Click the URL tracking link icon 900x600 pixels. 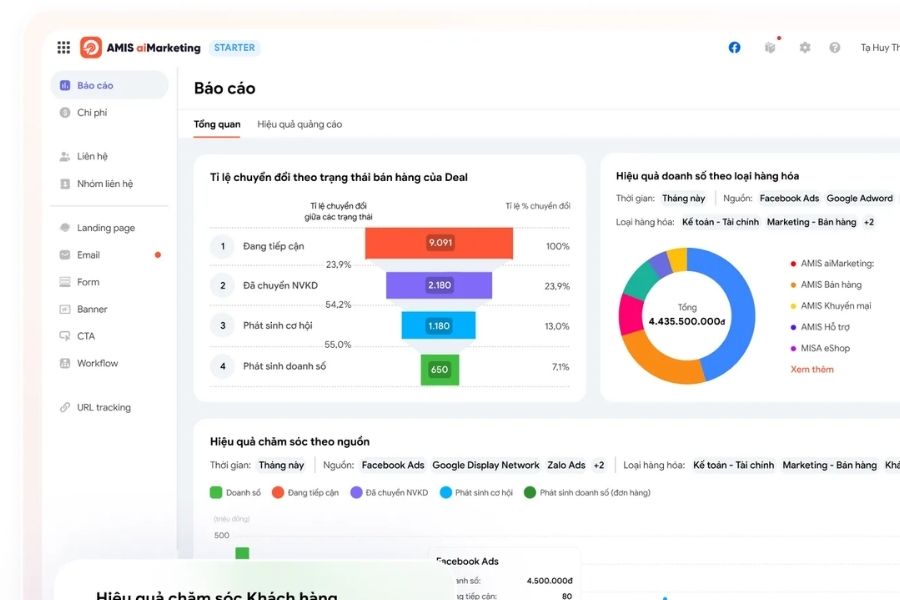tap(65, 408)
